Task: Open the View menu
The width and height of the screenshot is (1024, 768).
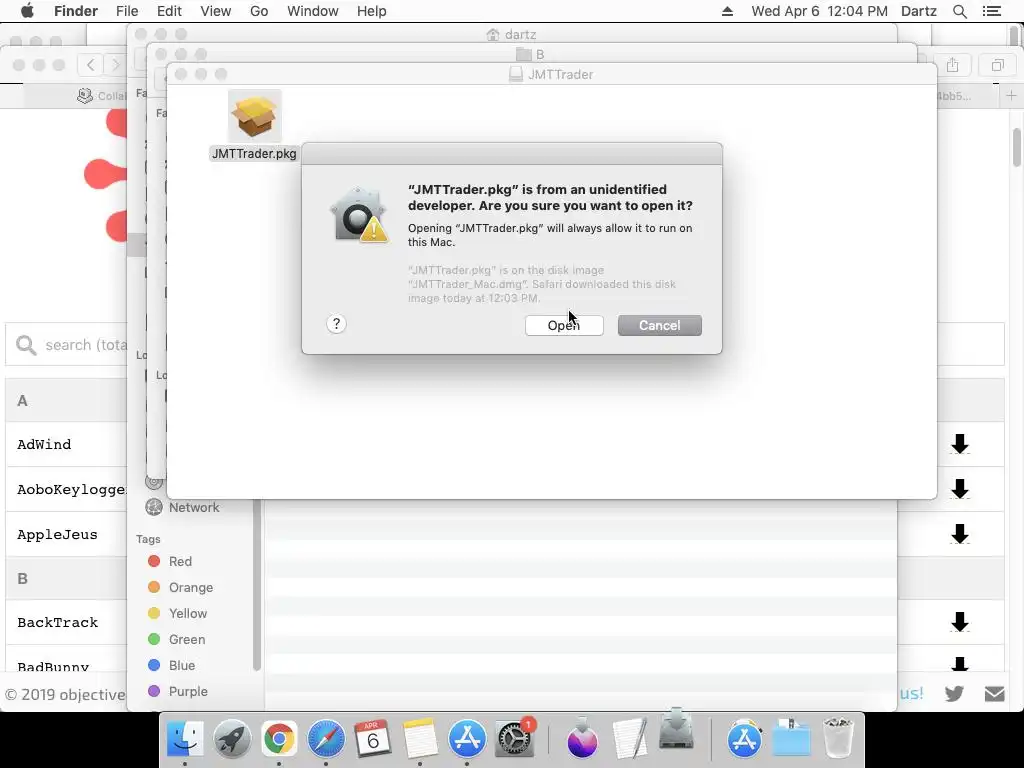Action: click(216, 11)
